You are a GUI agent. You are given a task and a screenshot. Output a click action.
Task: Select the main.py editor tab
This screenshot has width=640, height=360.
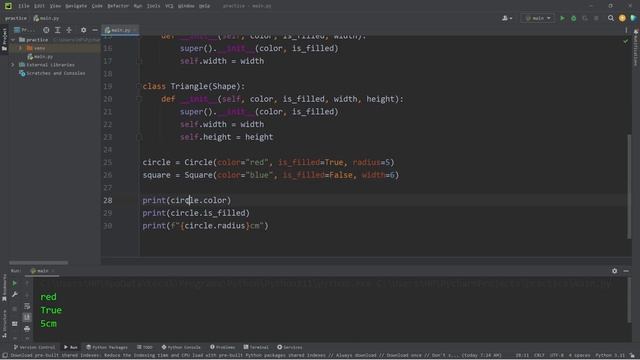click(x=120, y=30)
